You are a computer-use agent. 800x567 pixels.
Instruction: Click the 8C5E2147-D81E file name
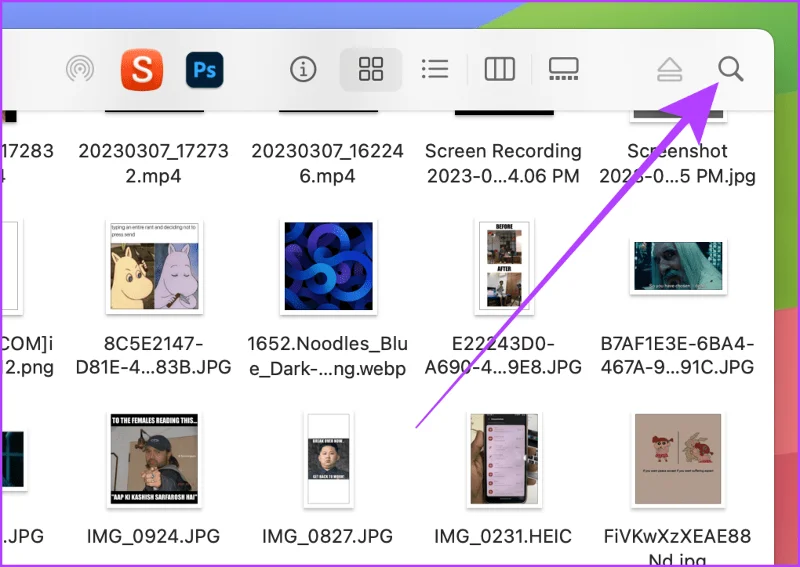point(154,355)
